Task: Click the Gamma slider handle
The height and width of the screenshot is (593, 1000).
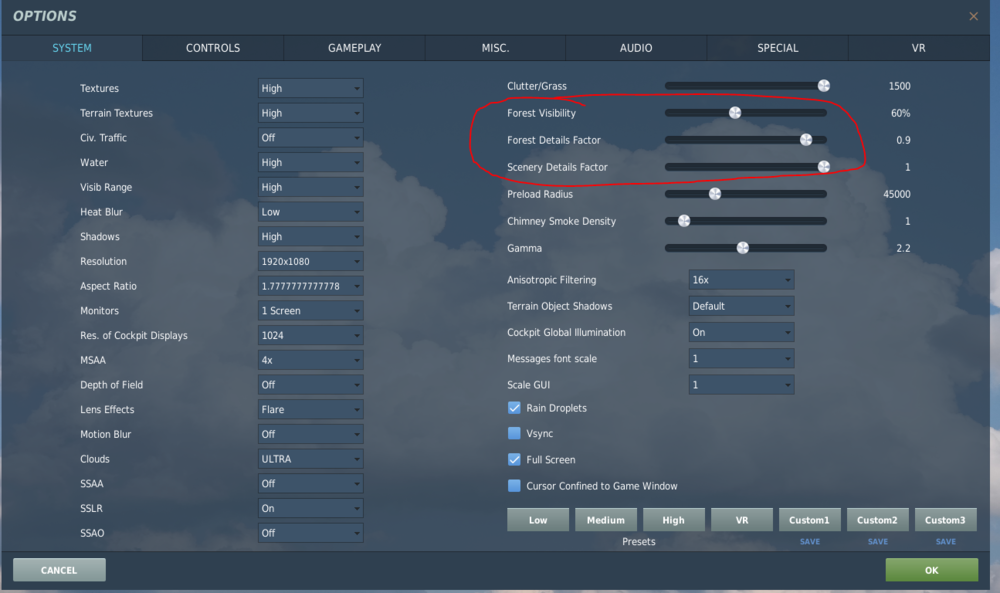Action: [x=743, y=248]
